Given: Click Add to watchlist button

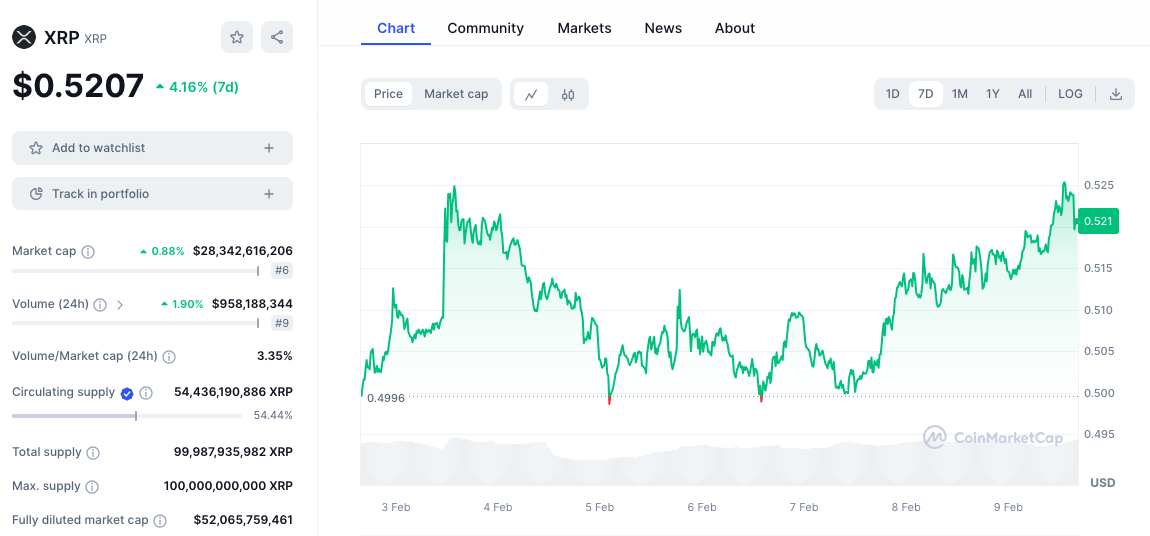Looking at the screenshot, I should (x=153, y=148).
